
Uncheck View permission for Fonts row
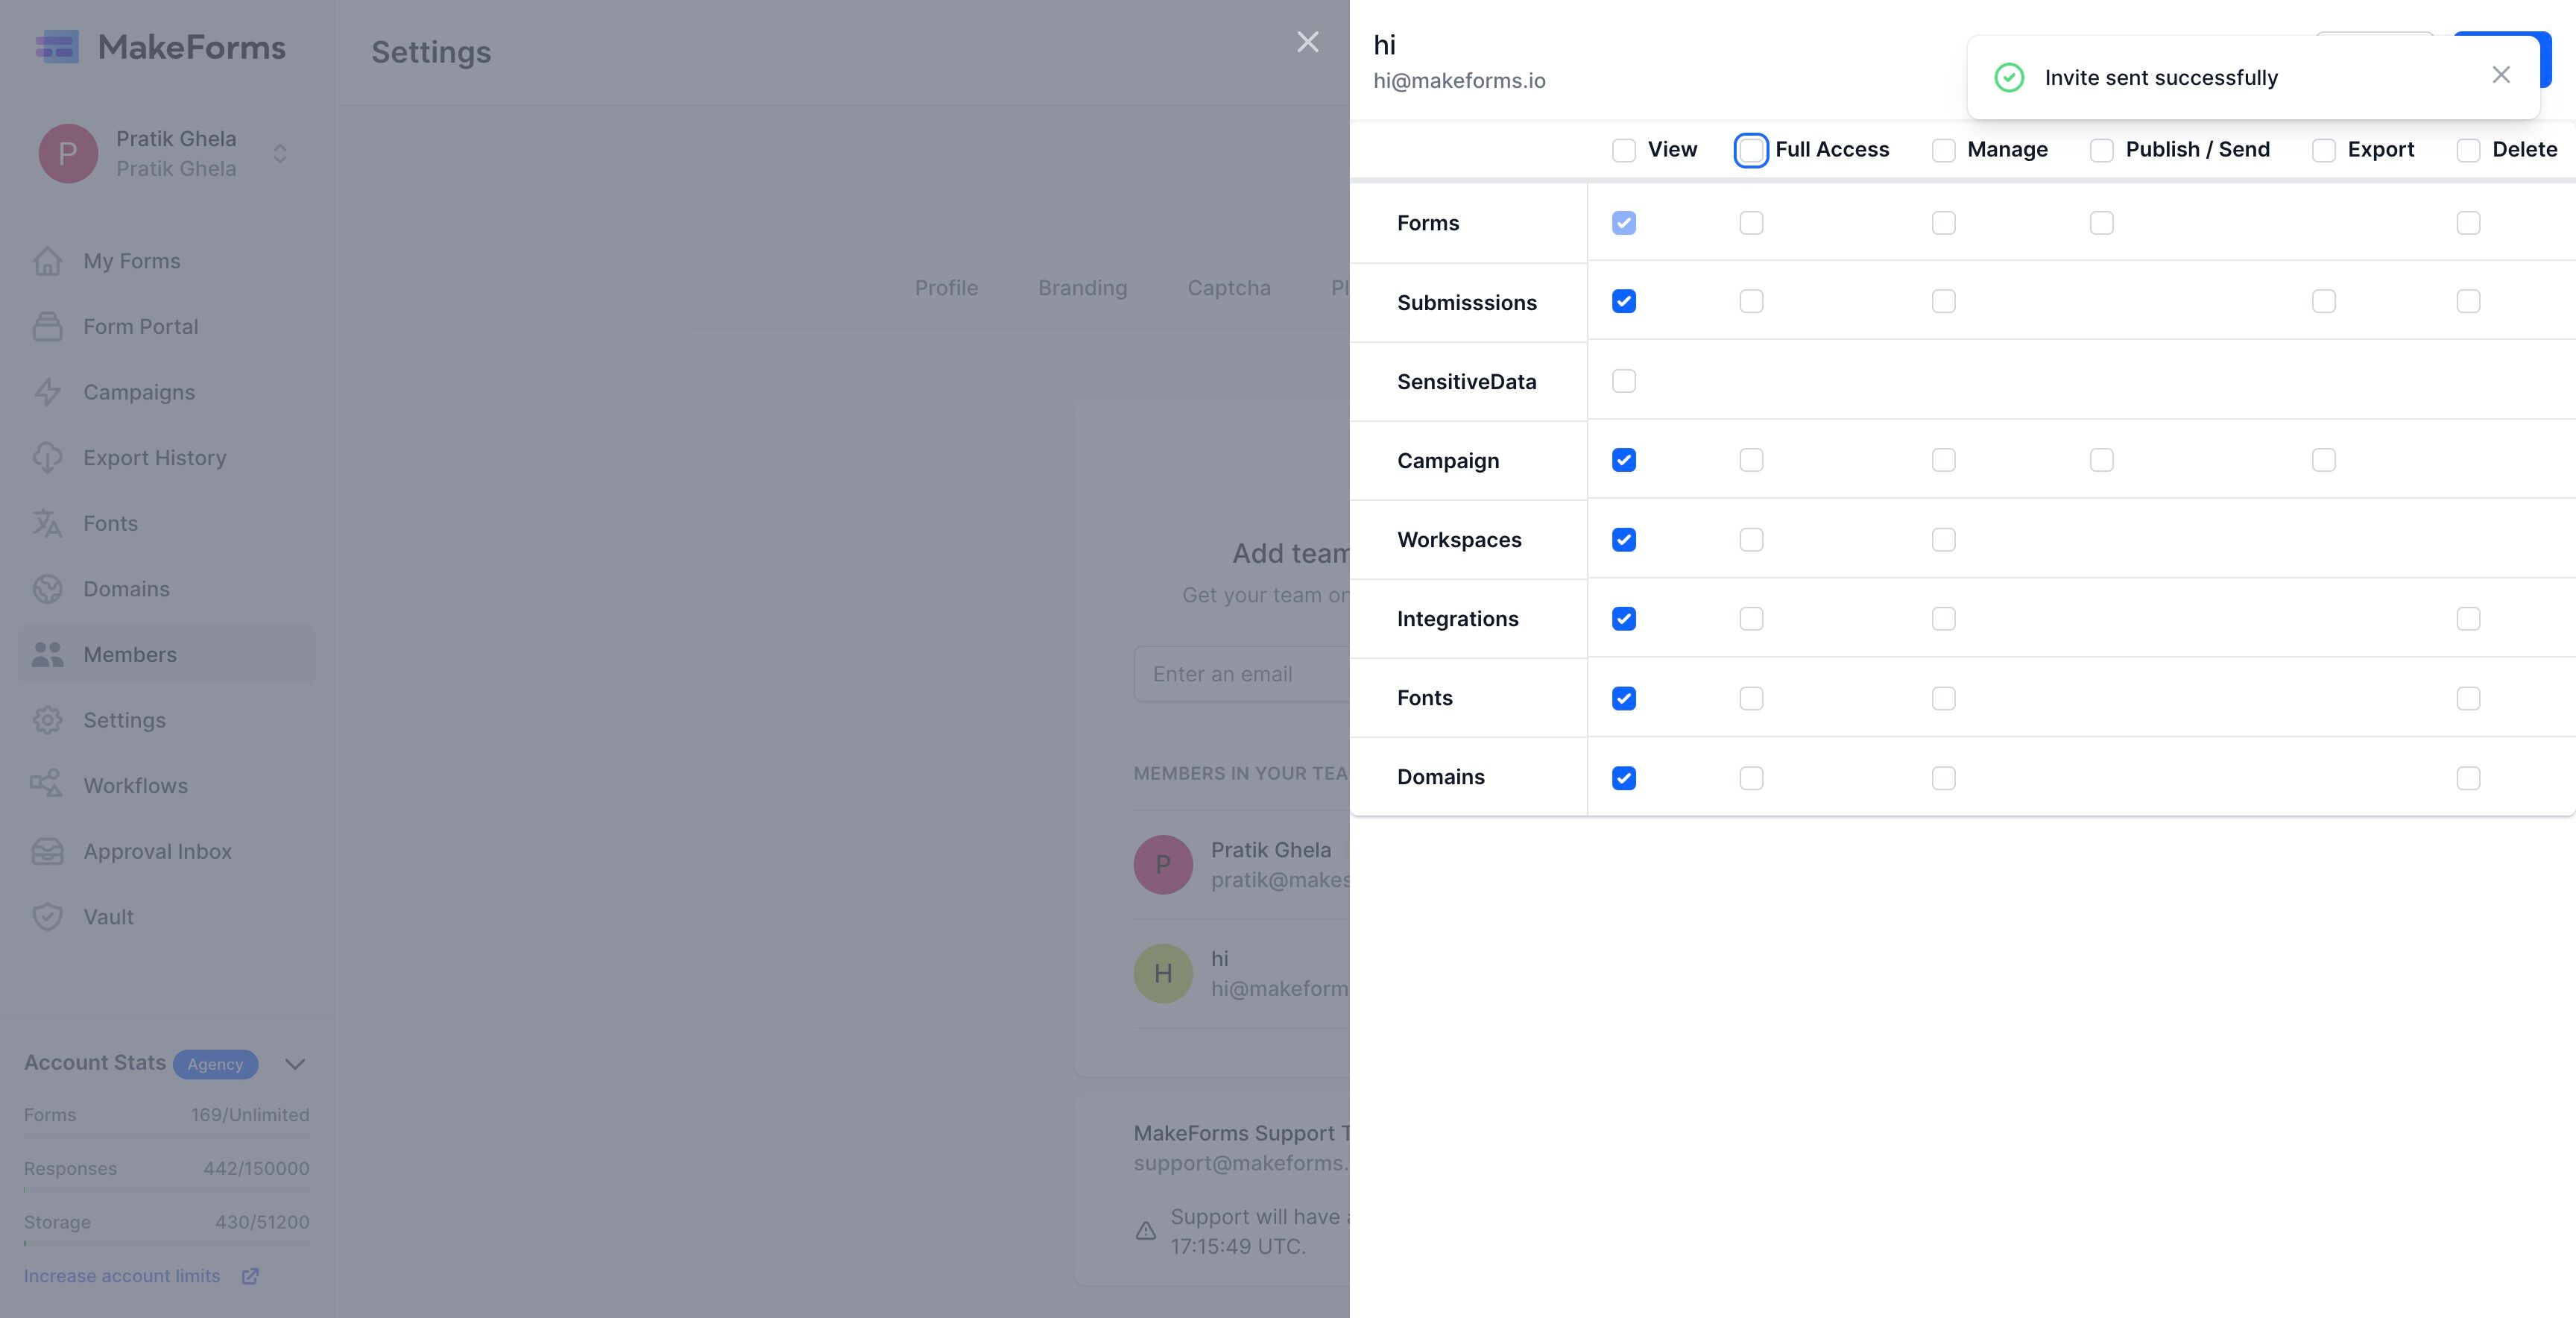coord(1624,698)
